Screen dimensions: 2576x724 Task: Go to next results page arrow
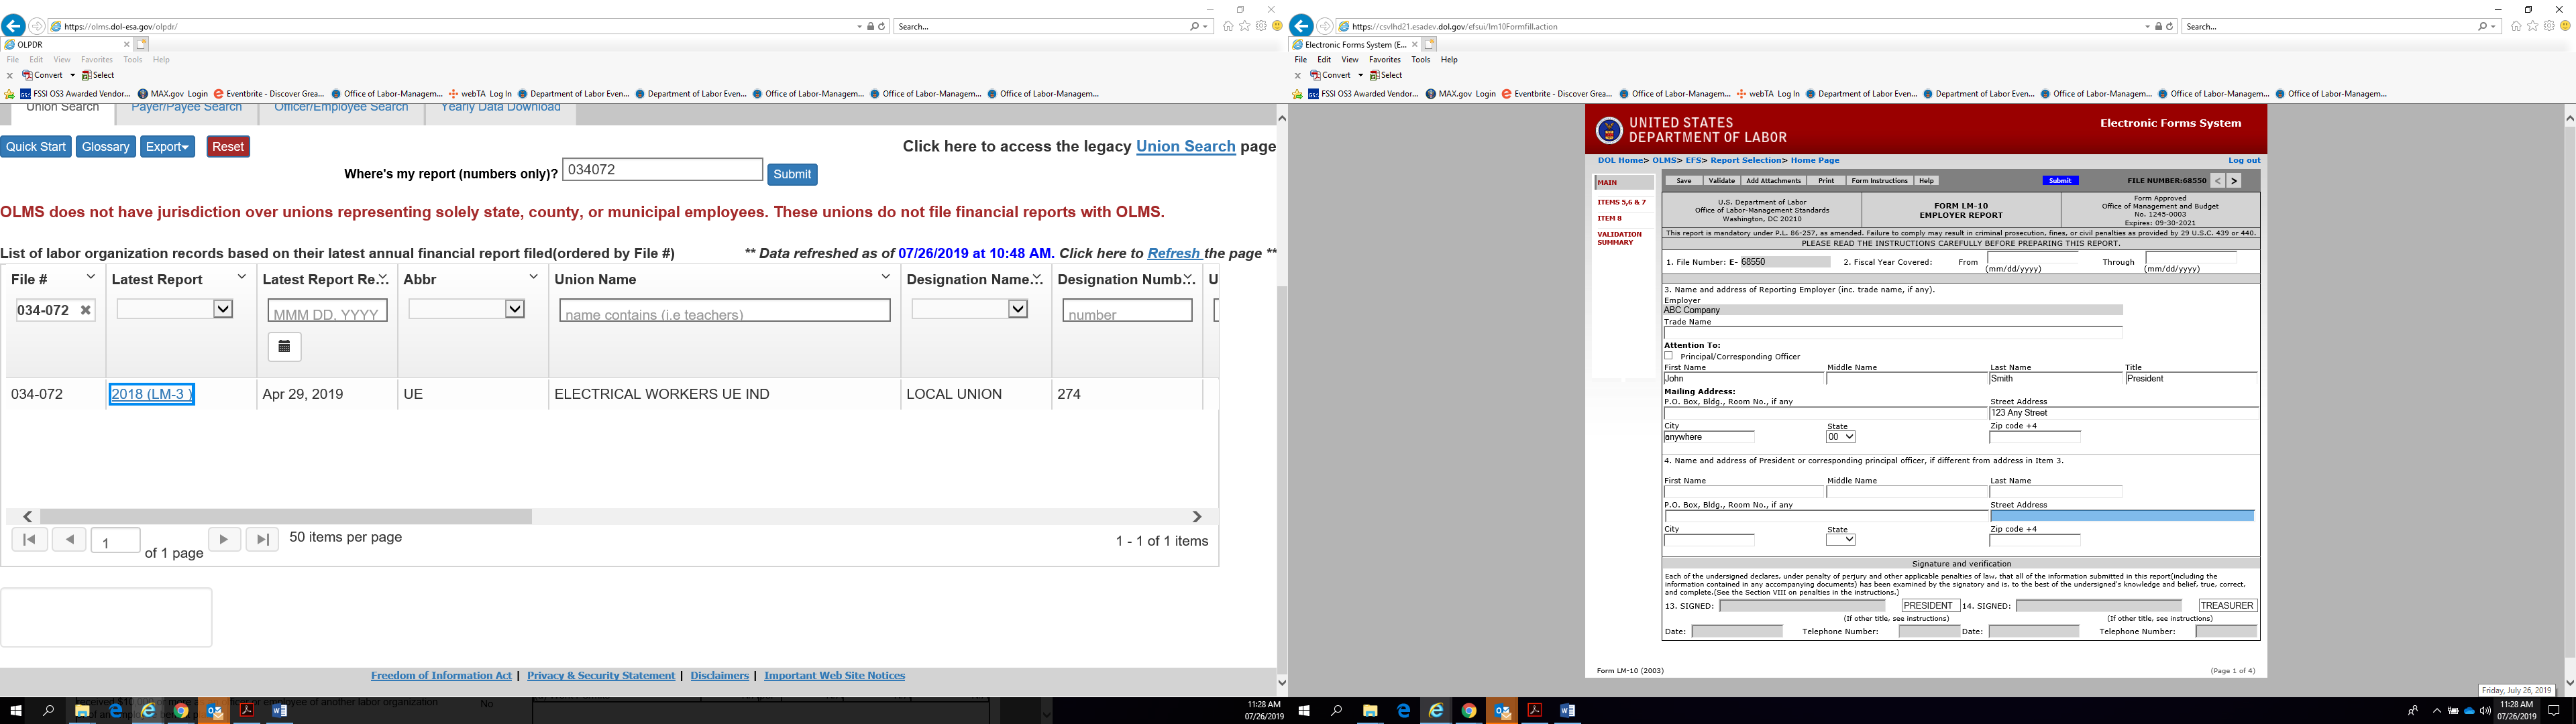[224, 539]
